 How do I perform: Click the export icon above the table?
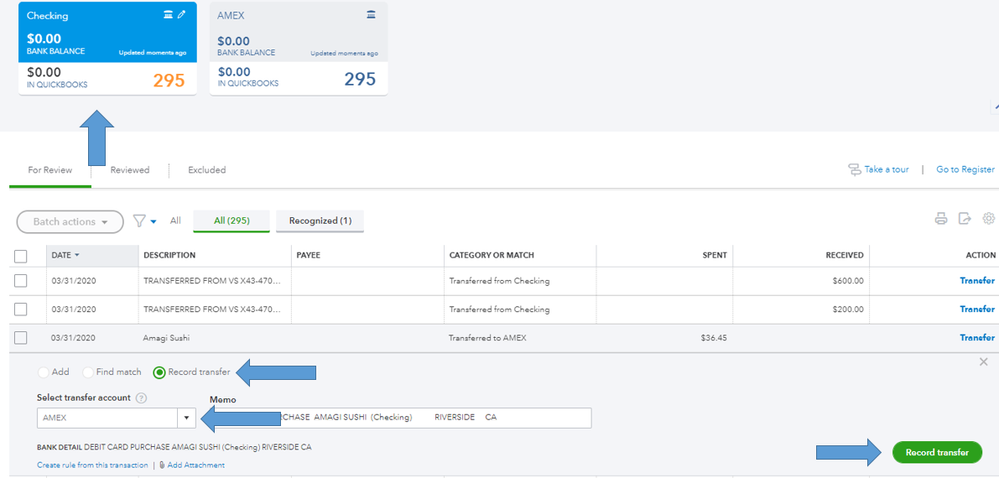click(x=965, y=219)
